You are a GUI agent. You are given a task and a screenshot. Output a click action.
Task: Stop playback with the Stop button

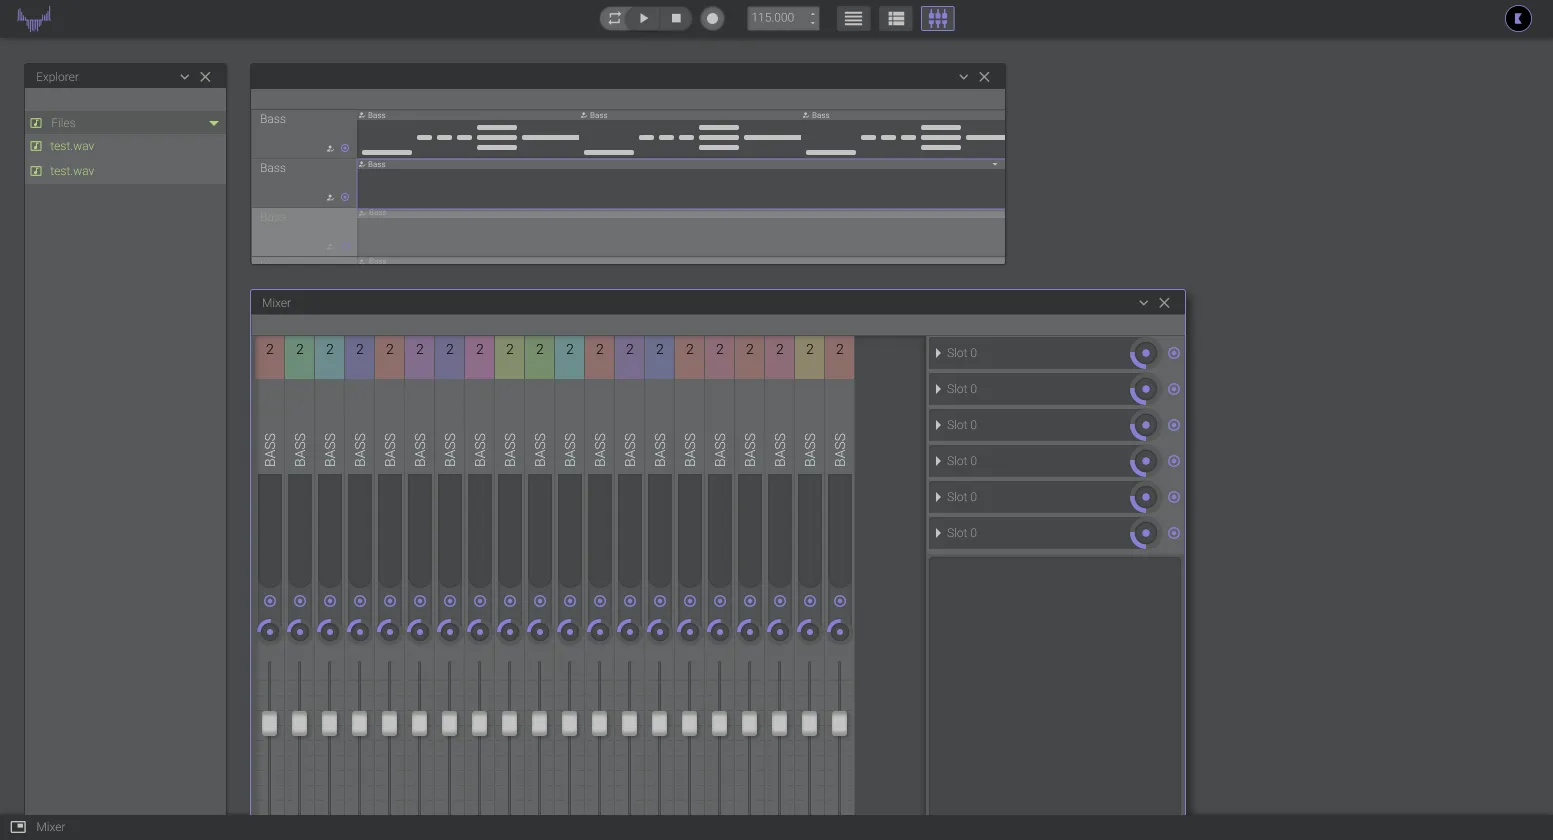point(676,18)
